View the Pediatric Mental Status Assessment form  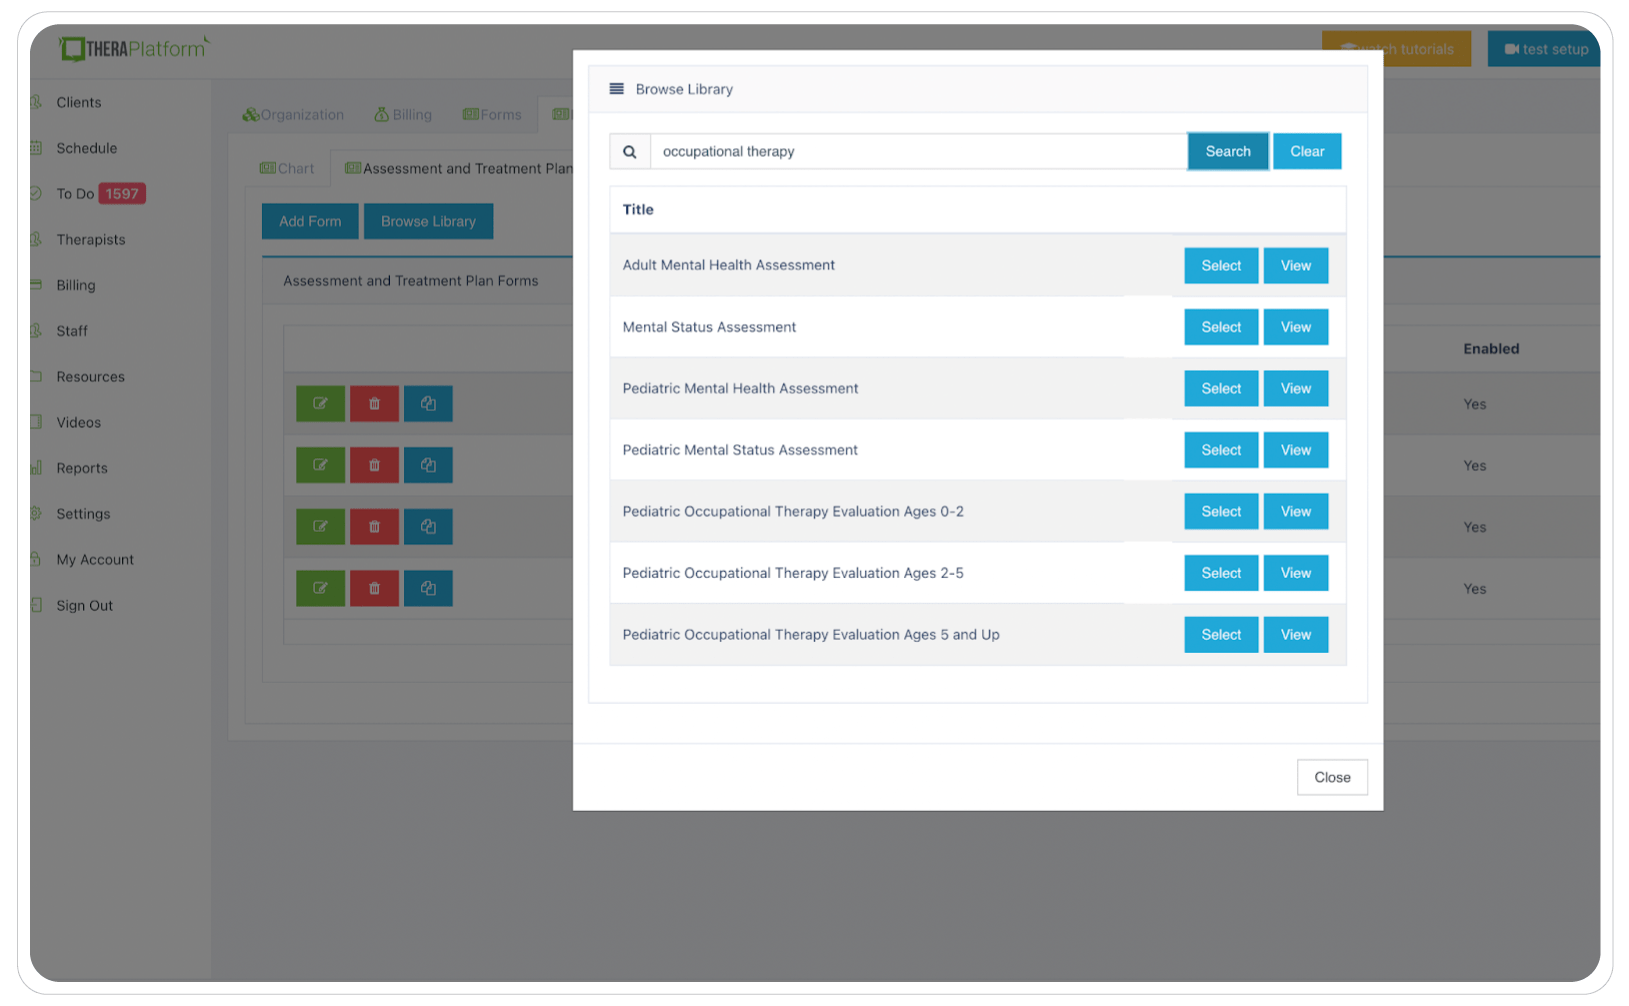coord(1296,451)
